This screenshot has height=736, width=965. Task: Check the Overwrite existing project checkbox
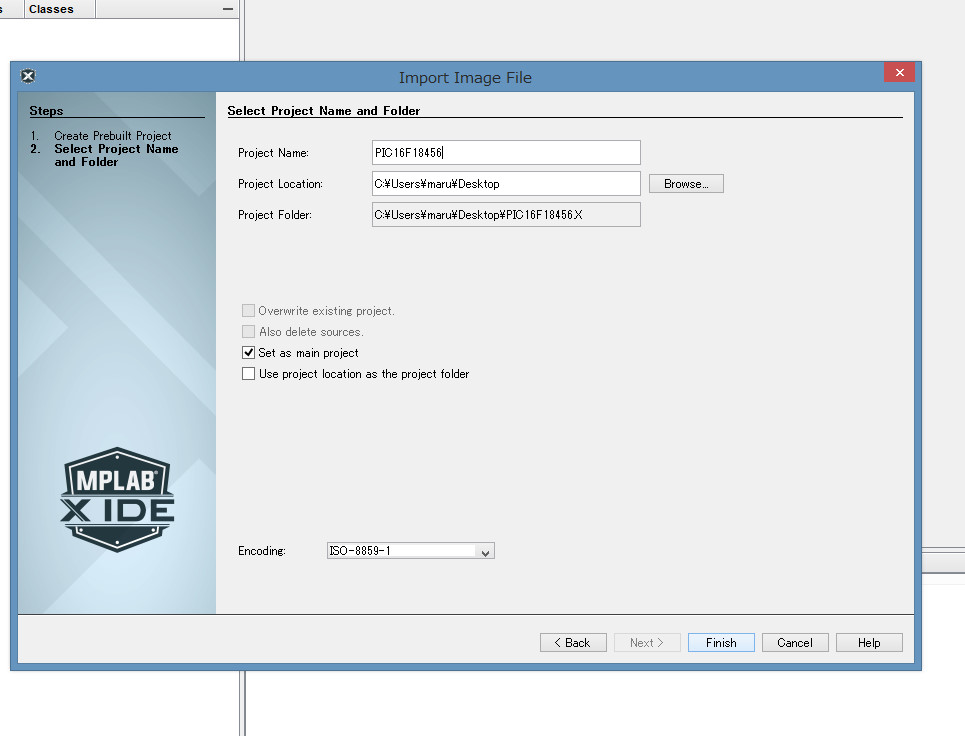[249, 311]
